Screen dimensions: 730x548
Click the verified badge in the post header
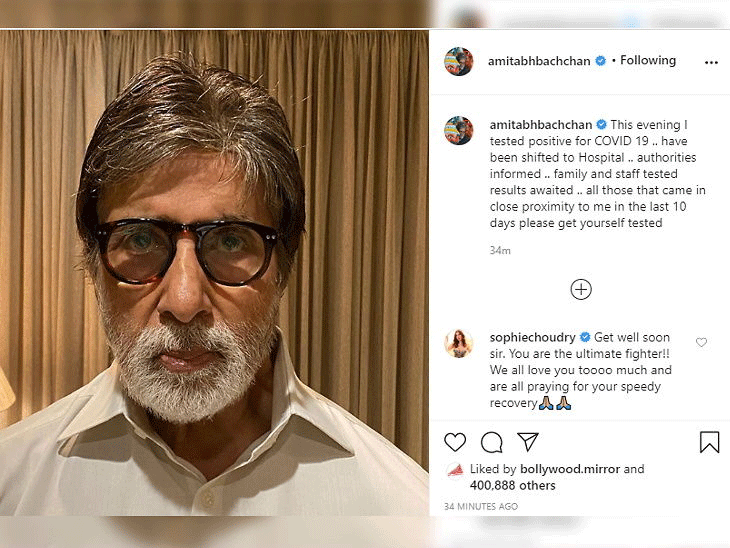[x=601, y=61]
